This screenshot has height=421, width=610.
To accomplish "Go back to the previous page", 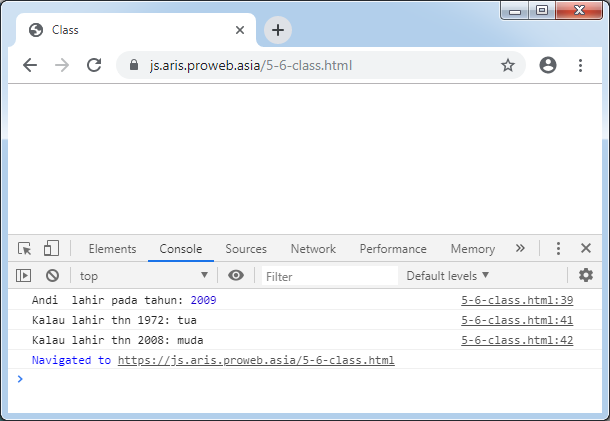I will click(30, 65).
